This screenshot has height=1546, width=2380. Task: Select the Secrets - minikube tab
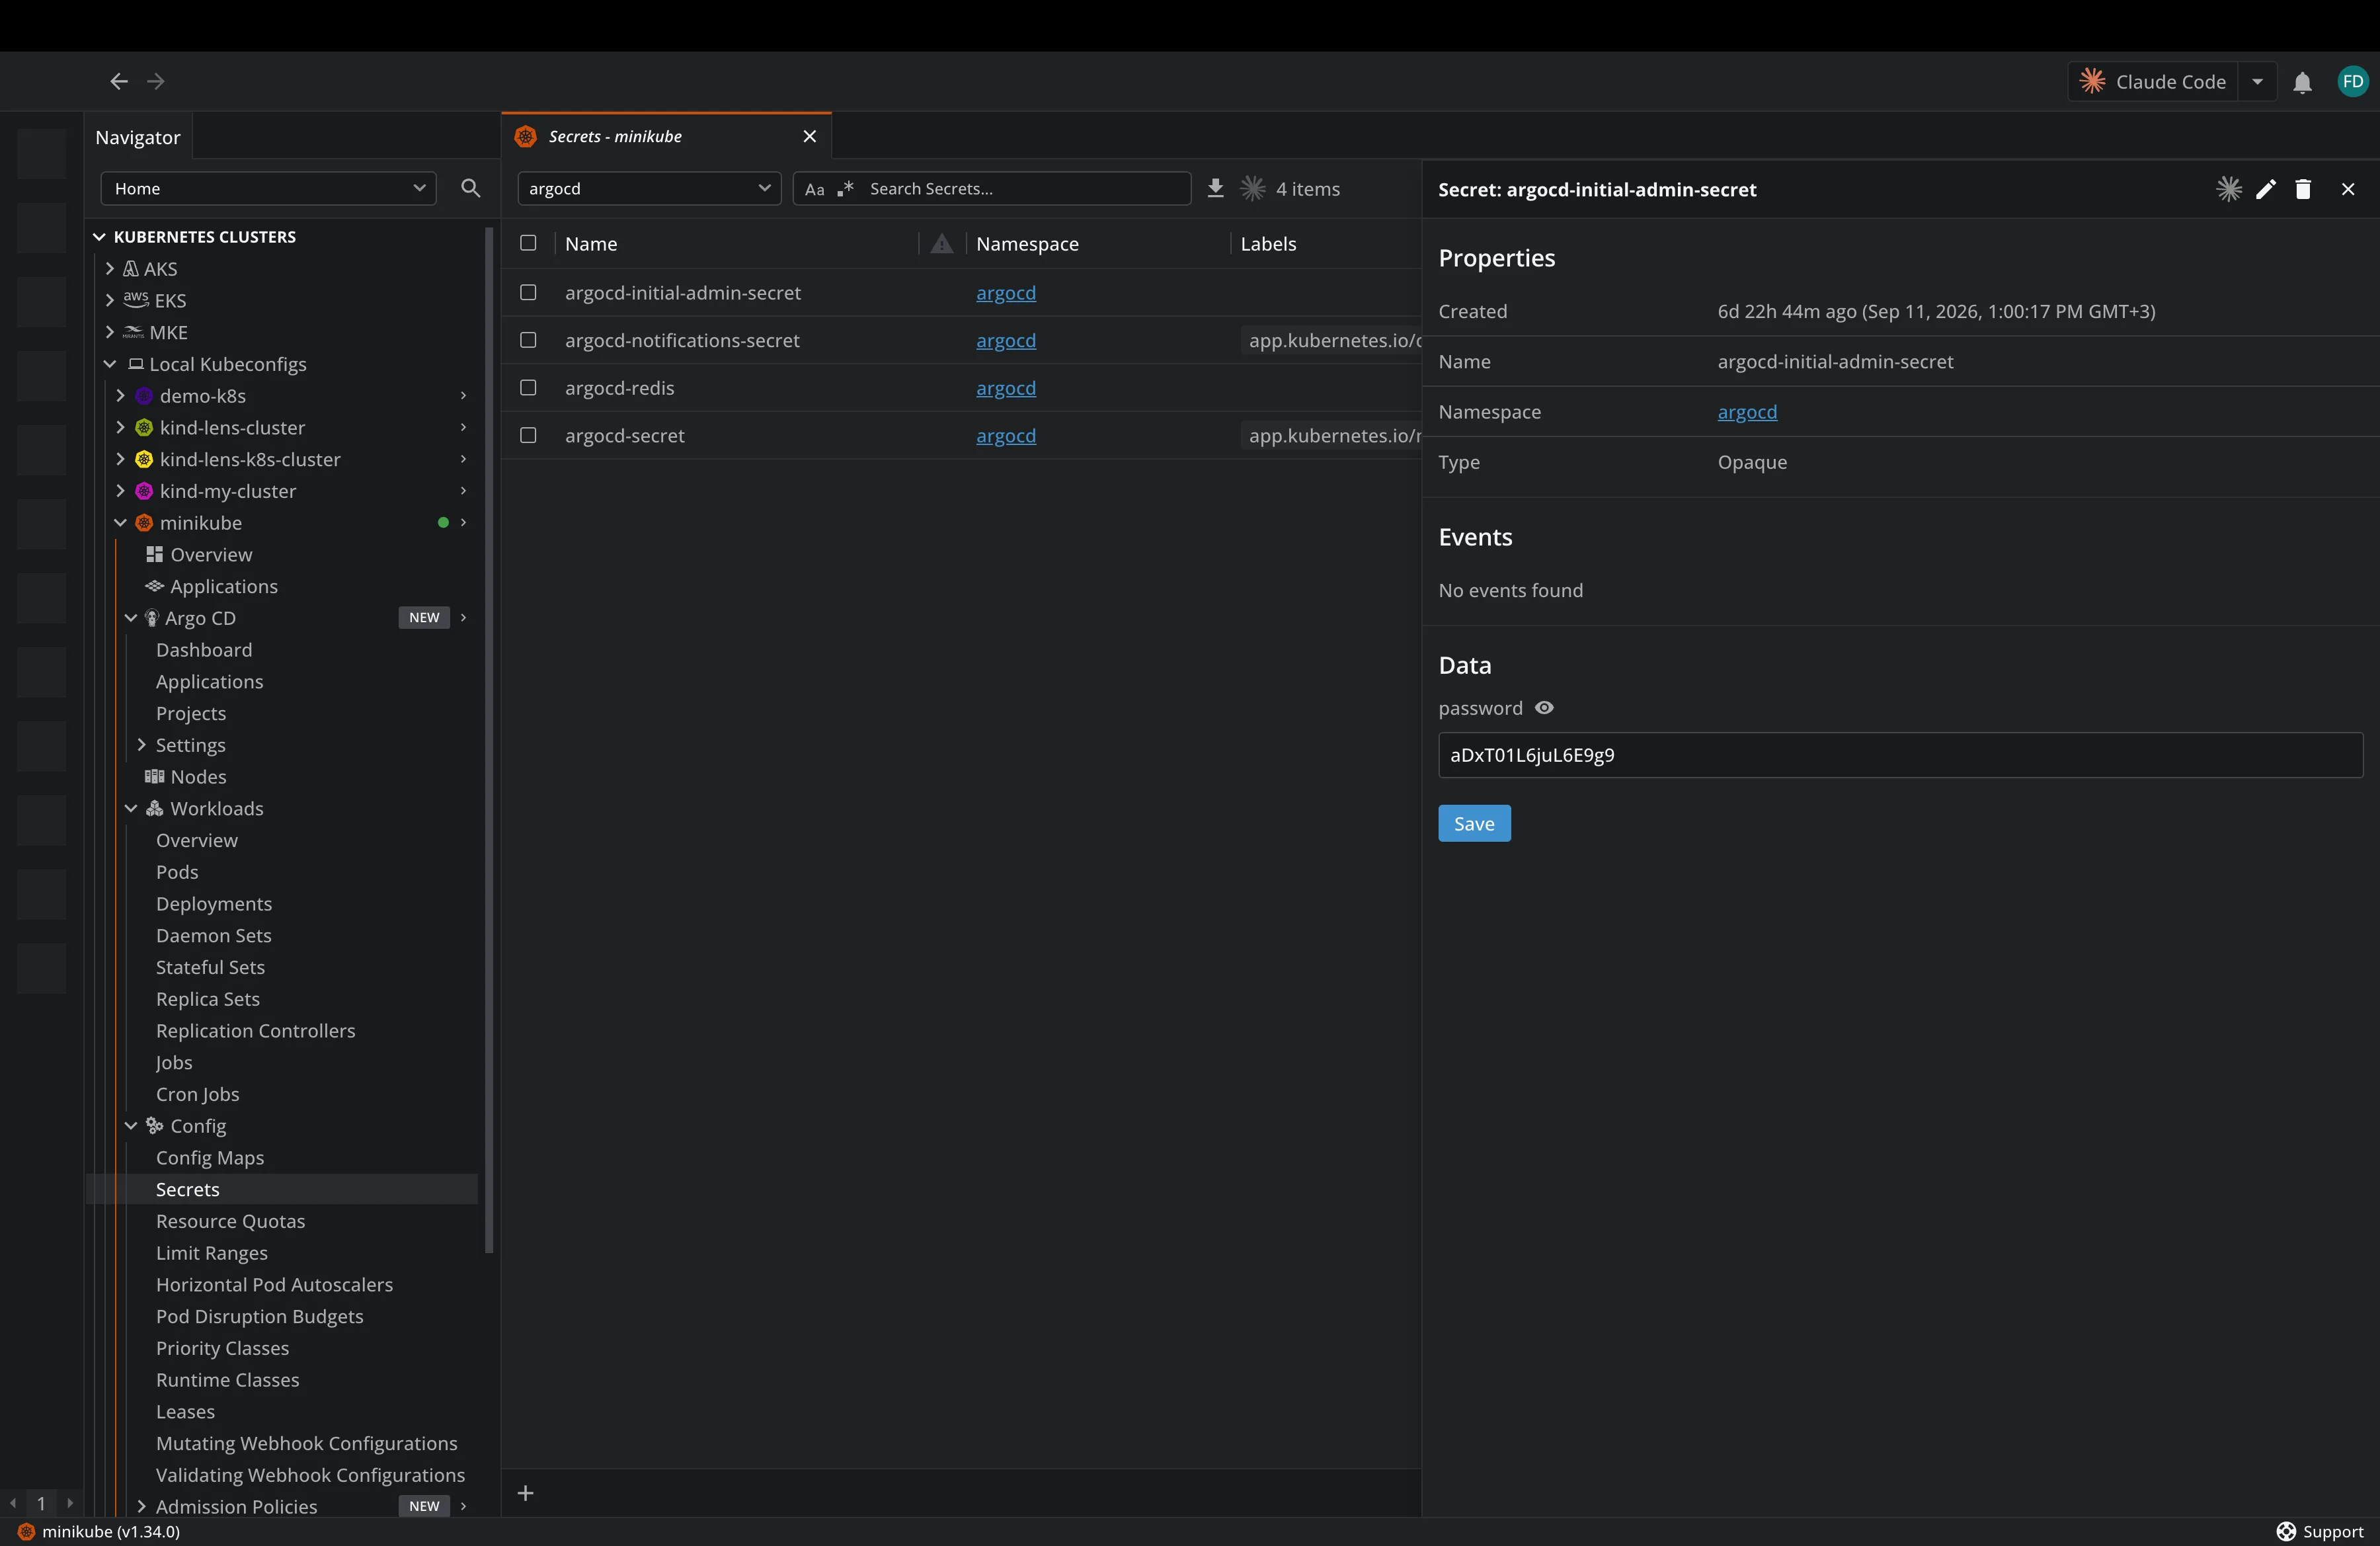(665, 136)
